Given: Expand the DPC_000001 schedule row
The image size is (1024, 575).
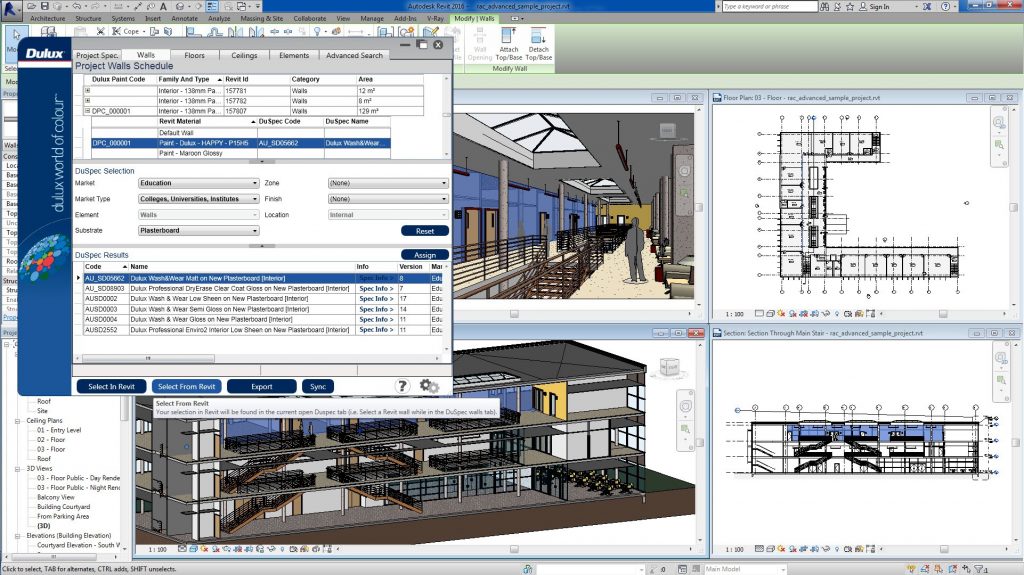Looking at the screenshot, I should coord(88,111).
